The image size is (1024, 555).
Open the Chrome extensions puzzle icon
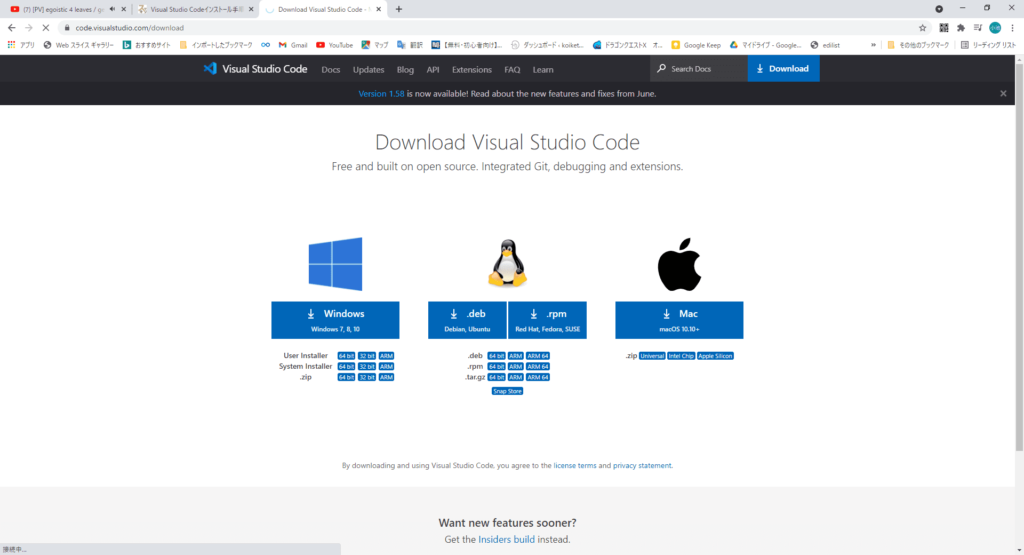coord(961,28)
